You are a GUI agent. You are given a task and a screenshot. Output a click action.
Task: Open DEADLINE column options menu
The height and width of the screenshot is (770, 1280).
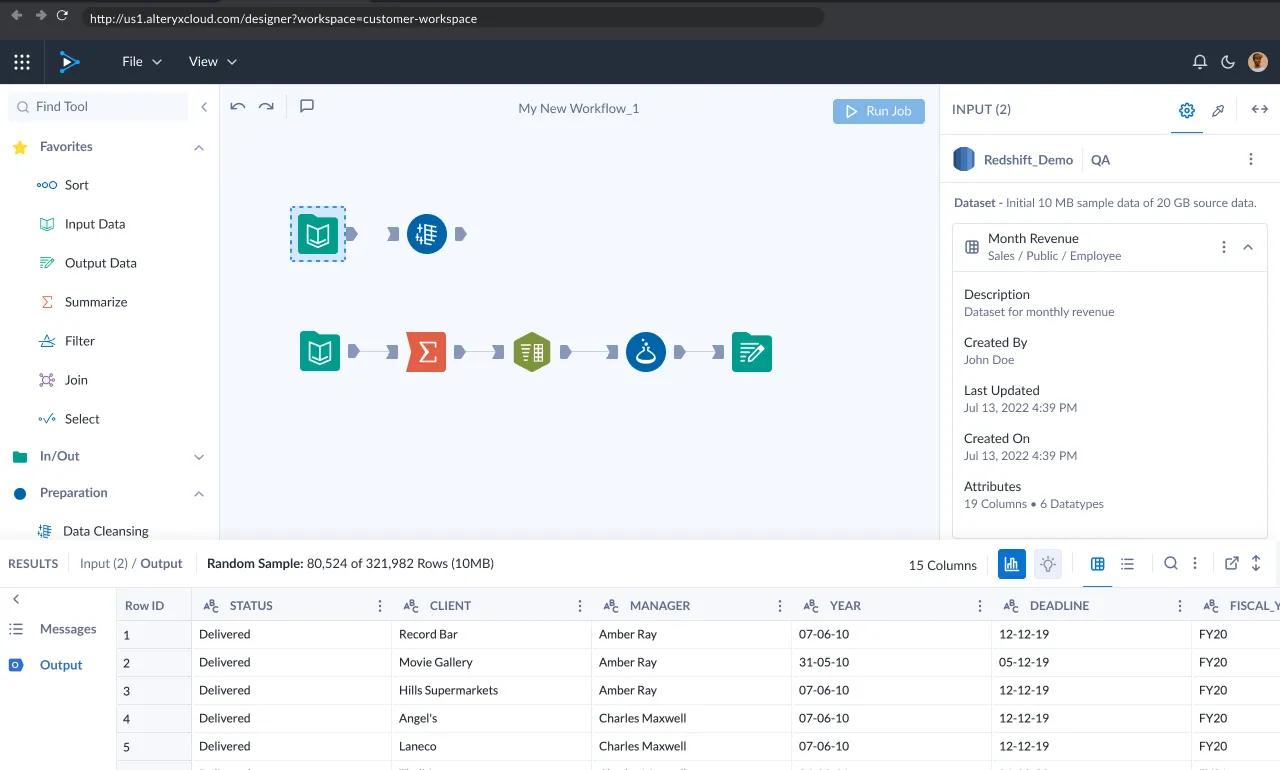click(1180, 606)
